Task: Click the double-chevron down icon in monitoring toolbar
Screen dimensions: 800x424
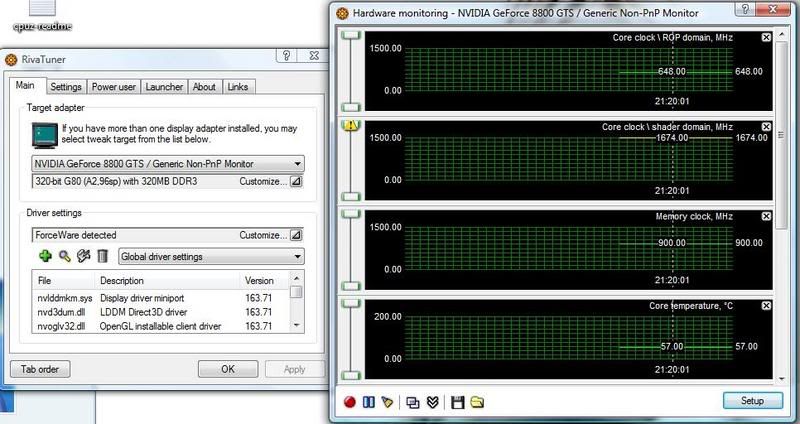Action: tap(433, 403)
